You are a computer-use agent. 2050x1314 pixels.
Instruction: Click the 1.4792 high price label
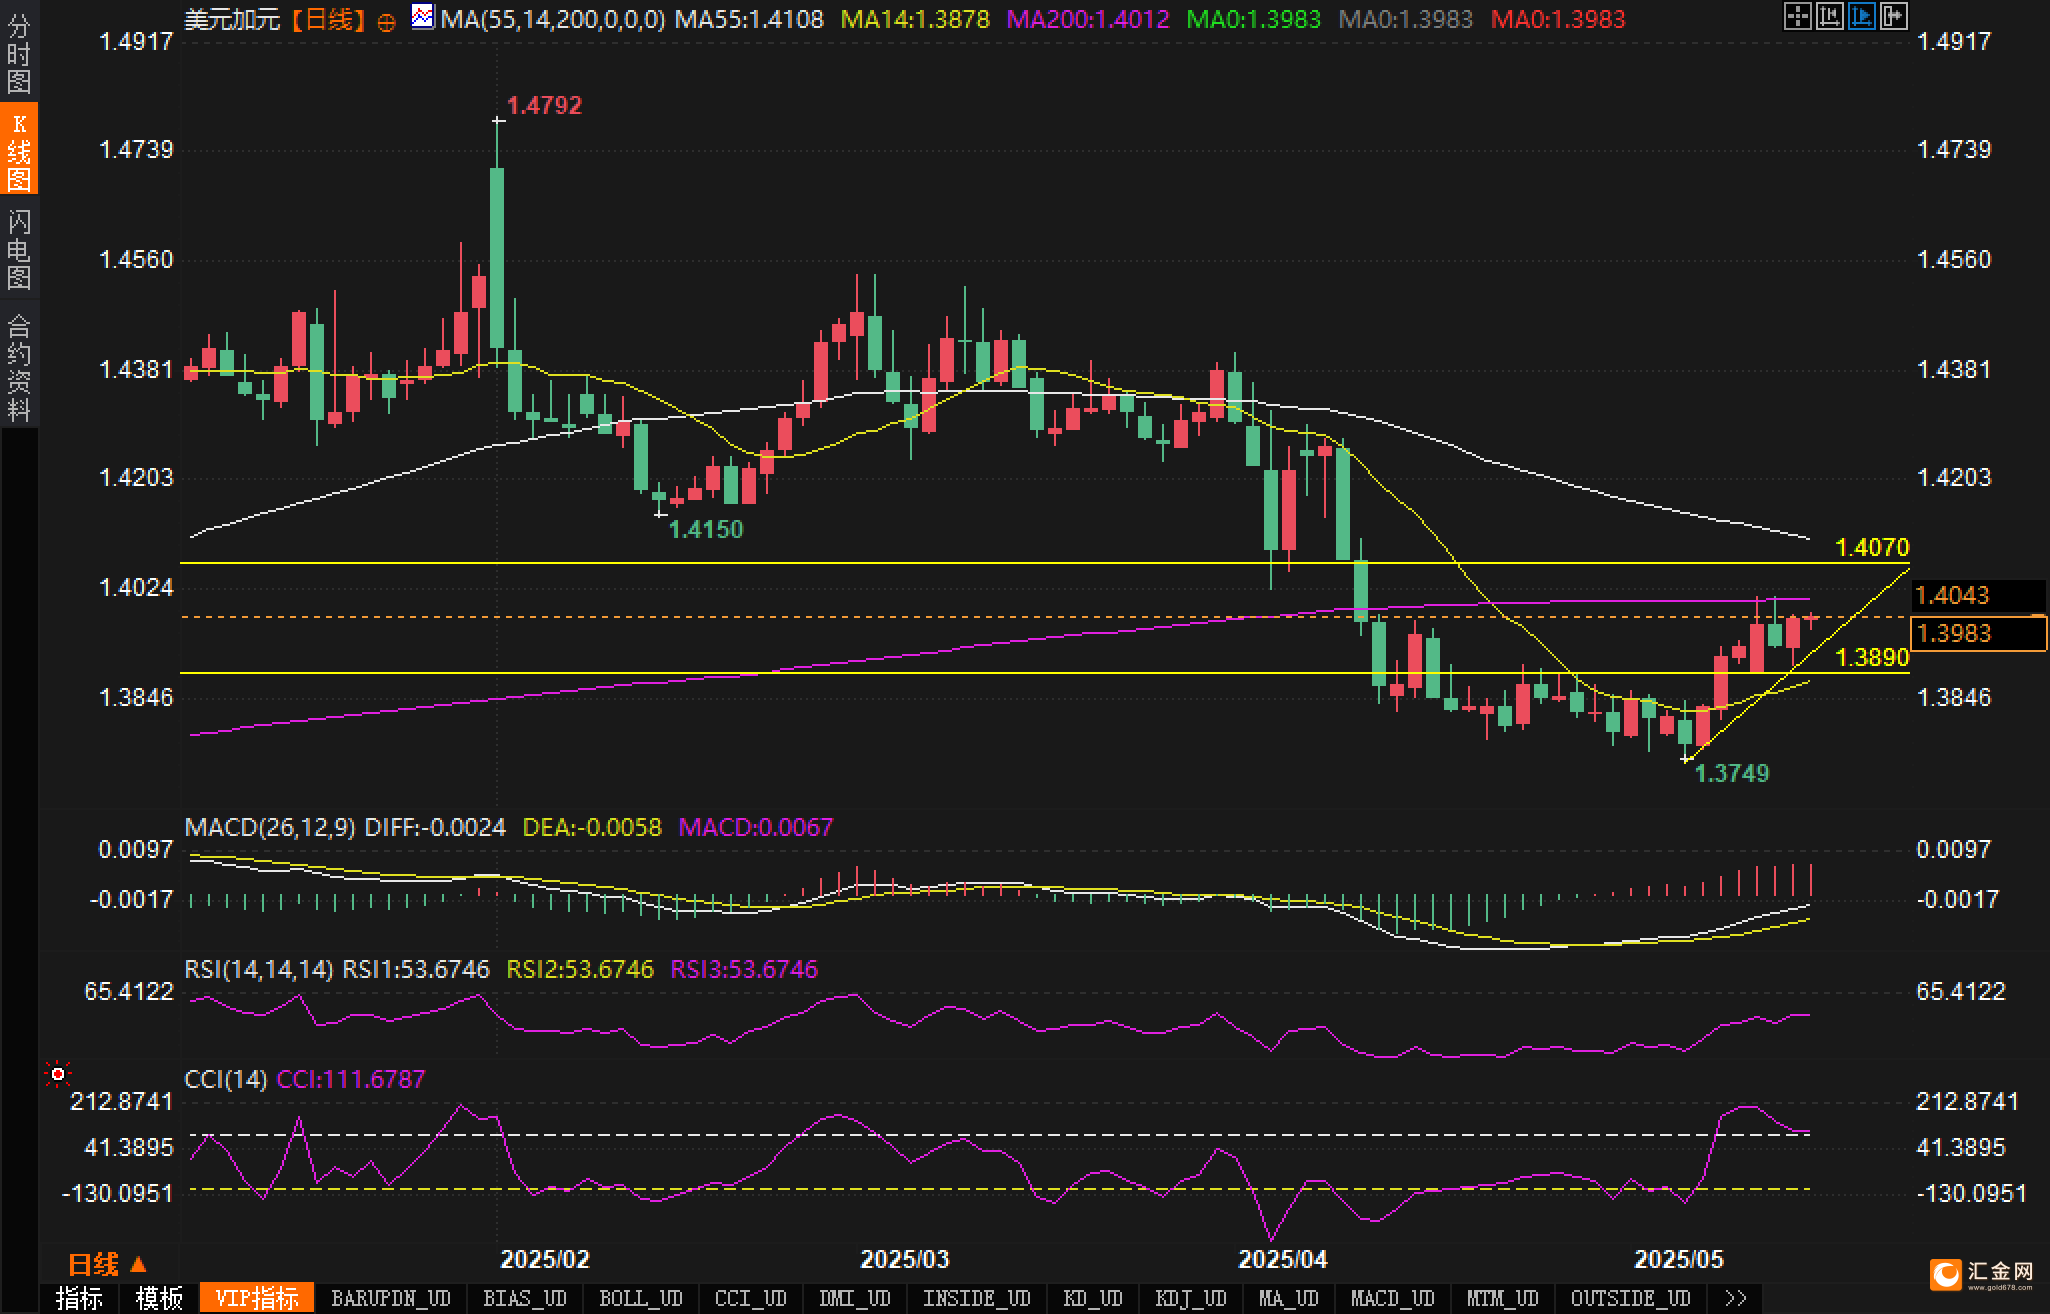pyautogui.click(x=544, y=105)
